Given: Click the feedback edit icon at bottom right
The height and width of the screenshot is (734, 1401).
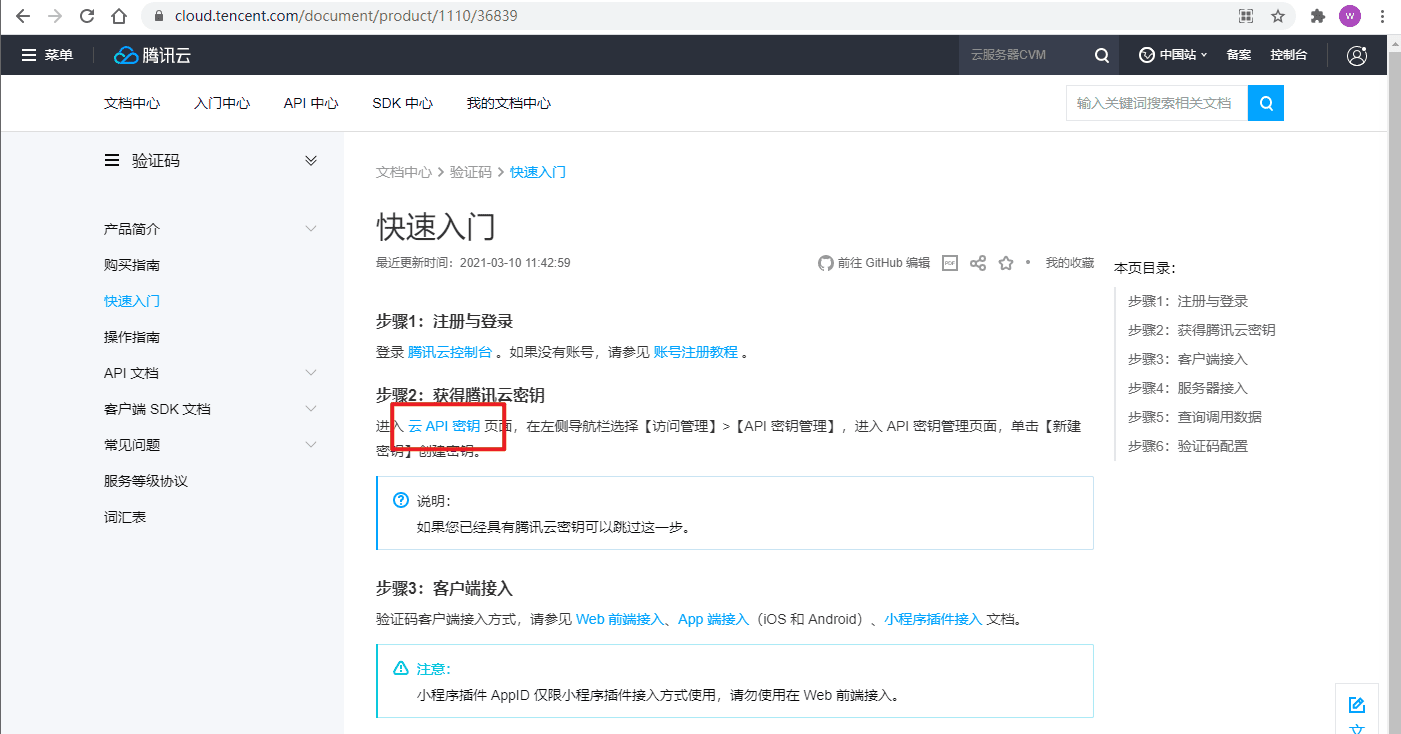Looking at the screenshot, I should pyautogui.click(x=1357, y=705).
